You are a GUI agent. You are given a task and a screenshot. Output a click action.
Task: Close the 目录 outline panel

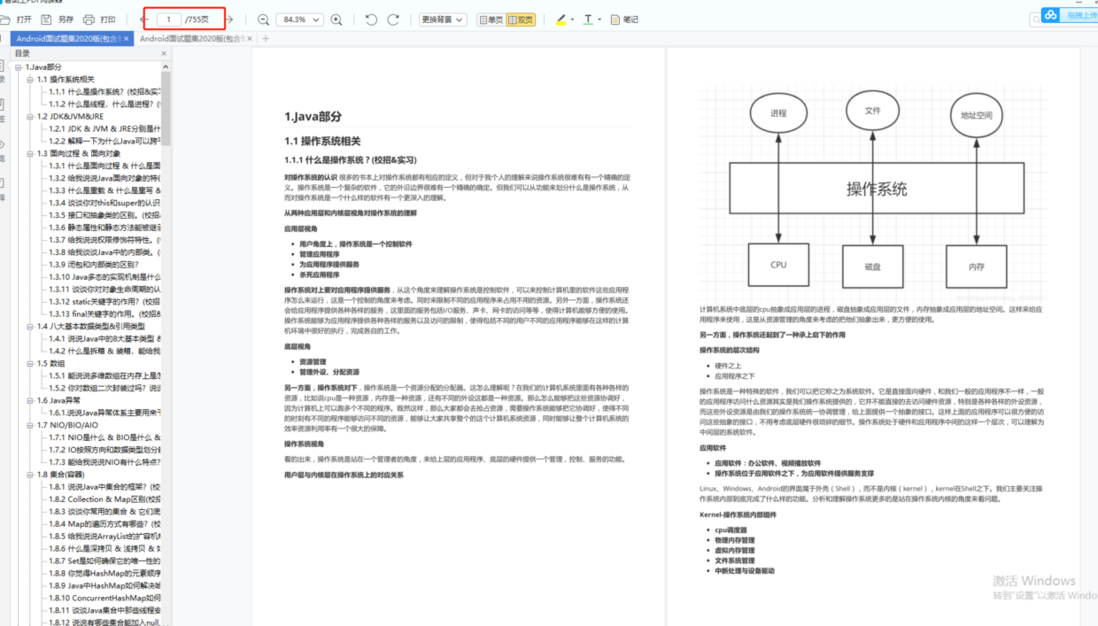[x=164, y=53]
